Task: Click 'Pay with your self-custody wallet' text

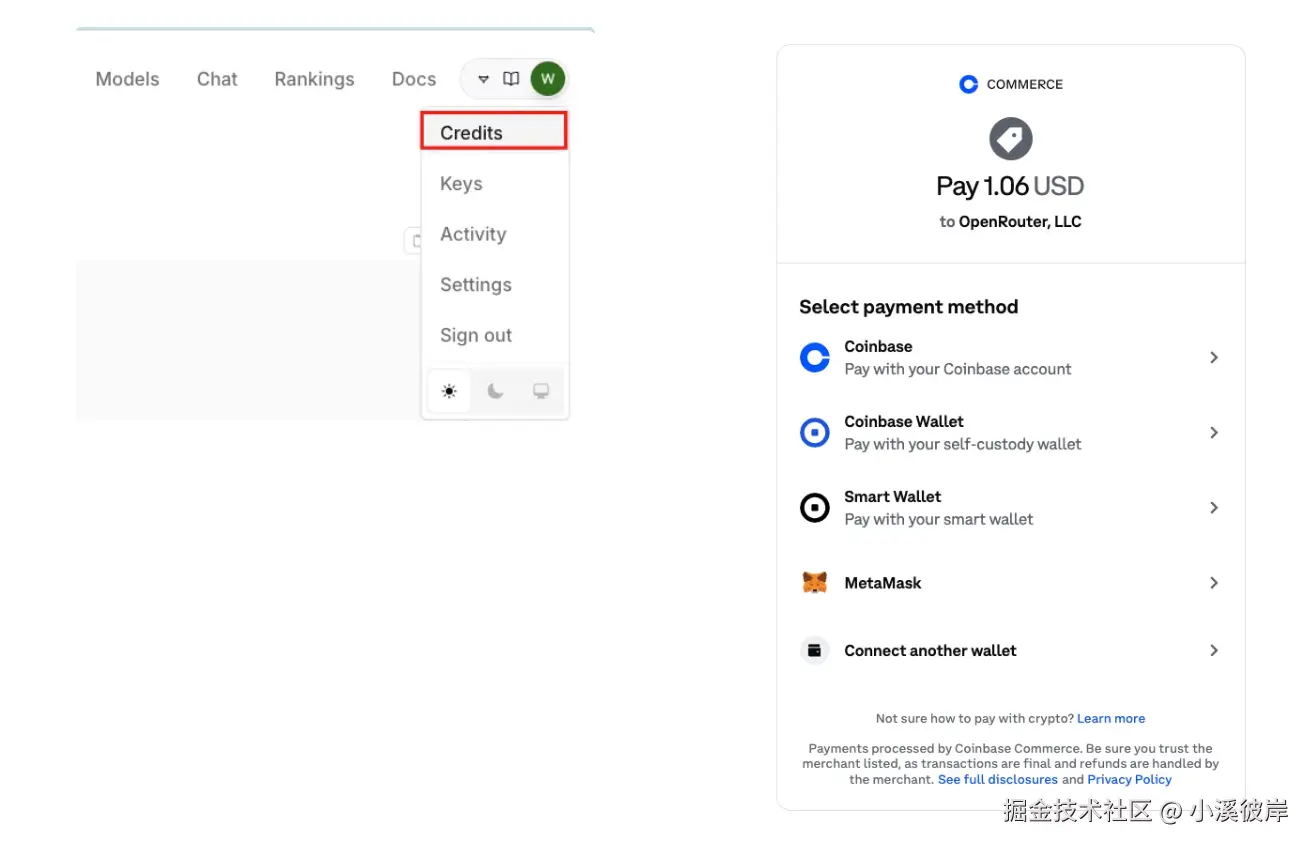Action: pyautogui.click(x=963, y=444)
